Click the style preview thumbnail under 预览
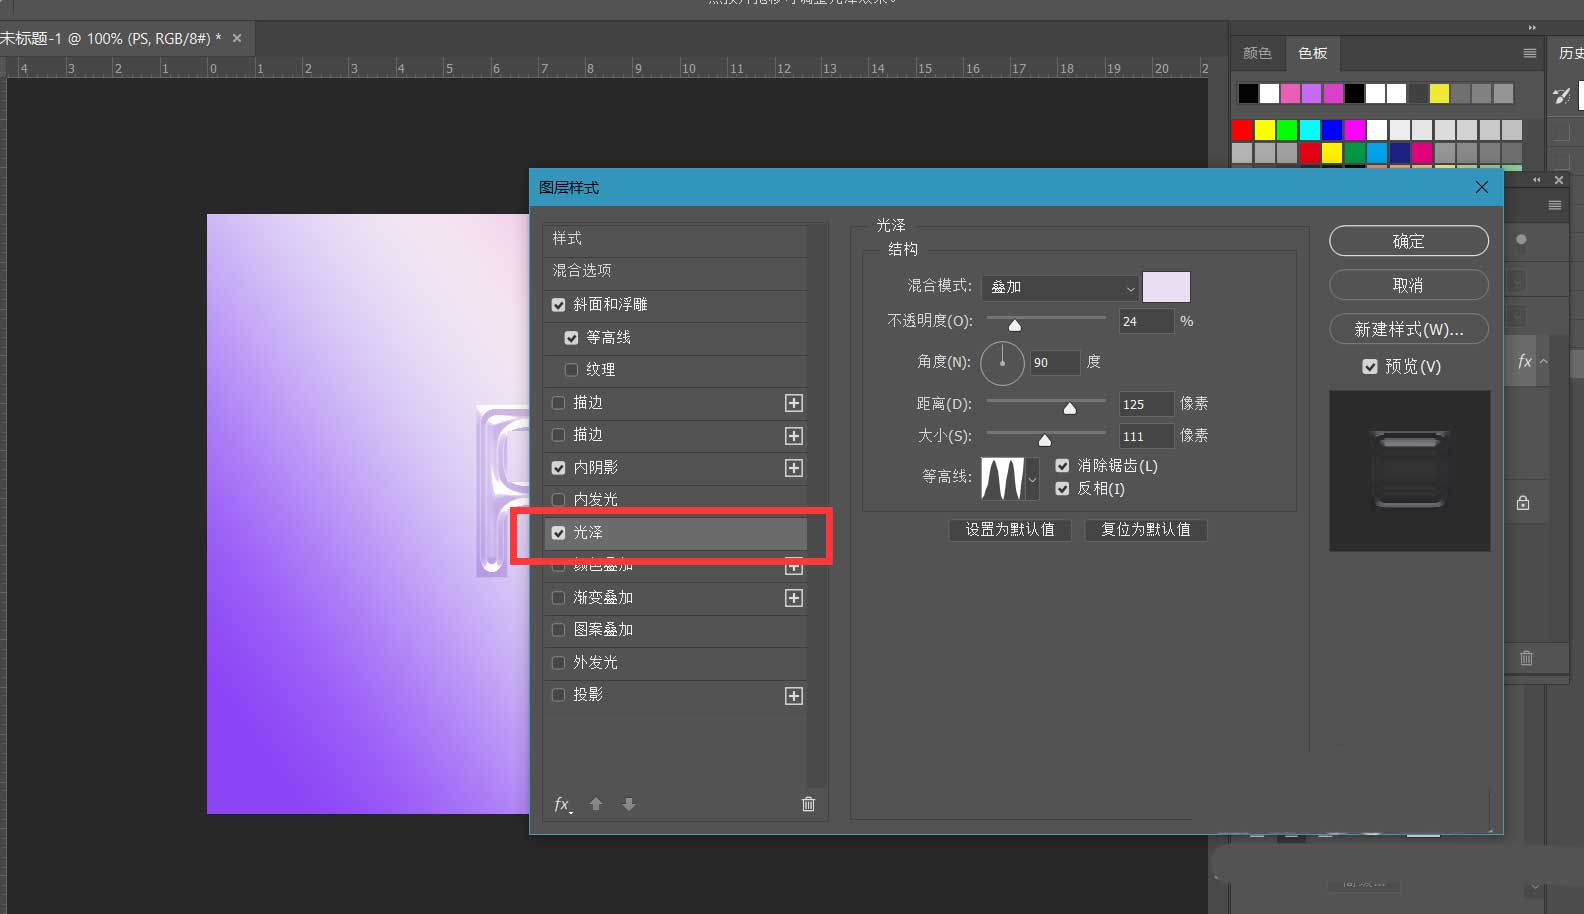 click(1409, 470)
